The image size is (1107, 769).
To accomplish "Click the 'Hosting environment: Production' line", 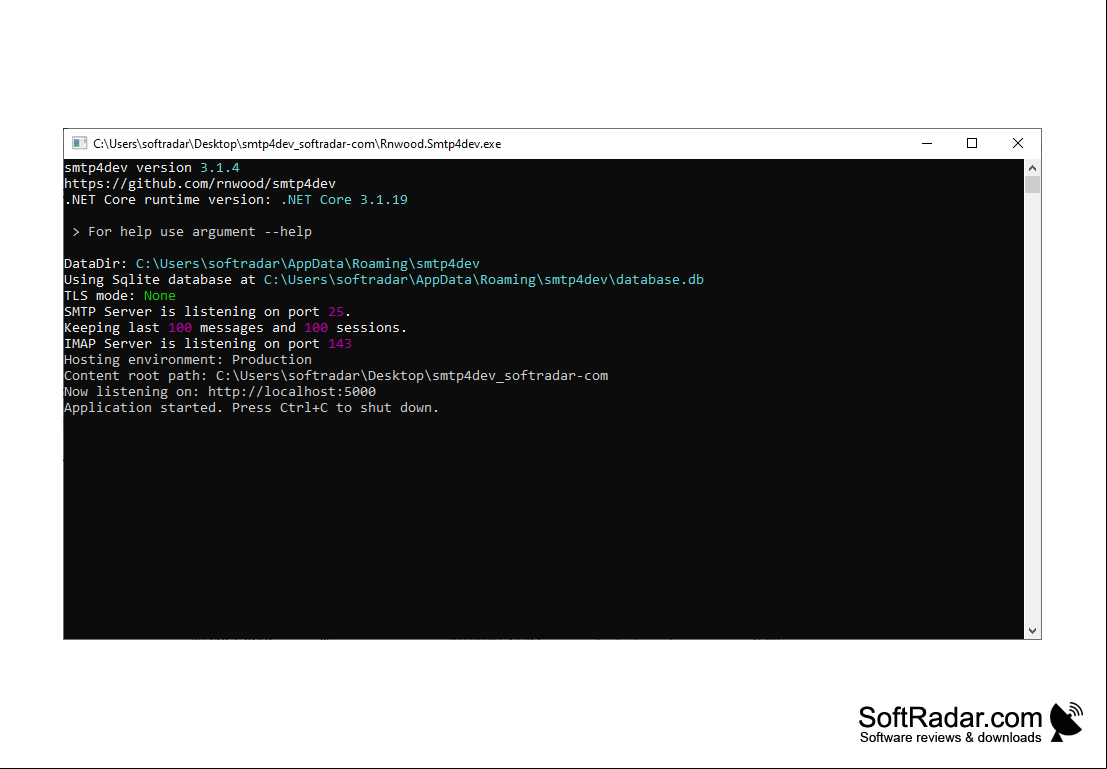I will [x=188, y=359].
